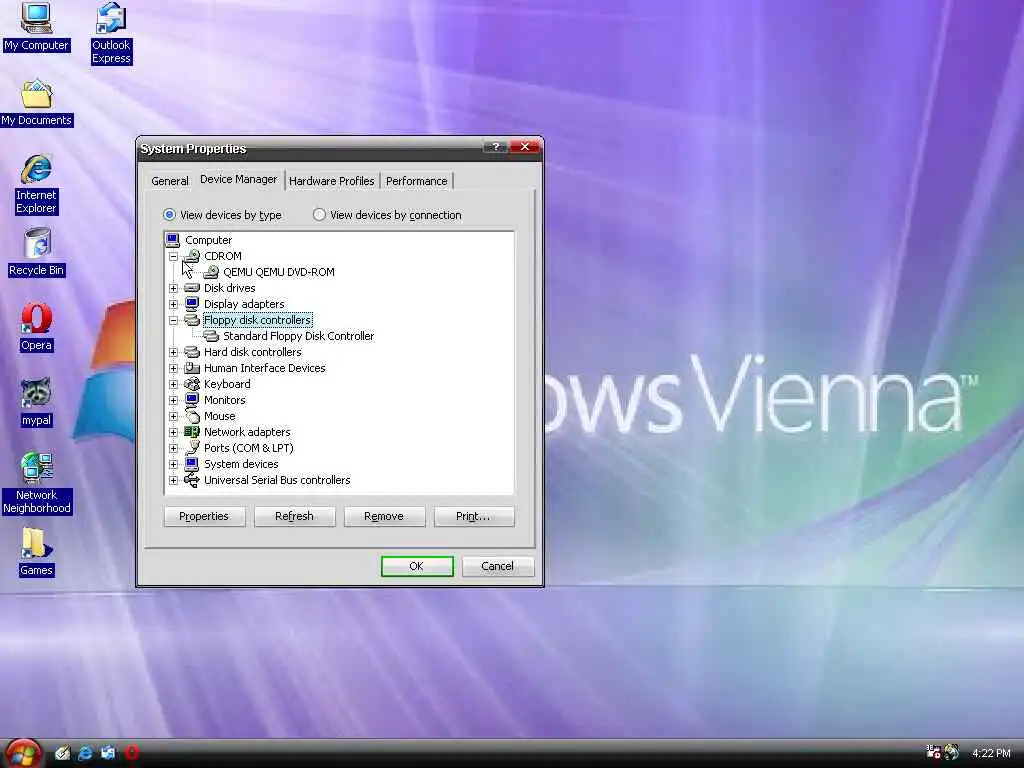Click the Mouse category icon
This screenshot has height=768, width=1024.
click(x=191, y=416)
